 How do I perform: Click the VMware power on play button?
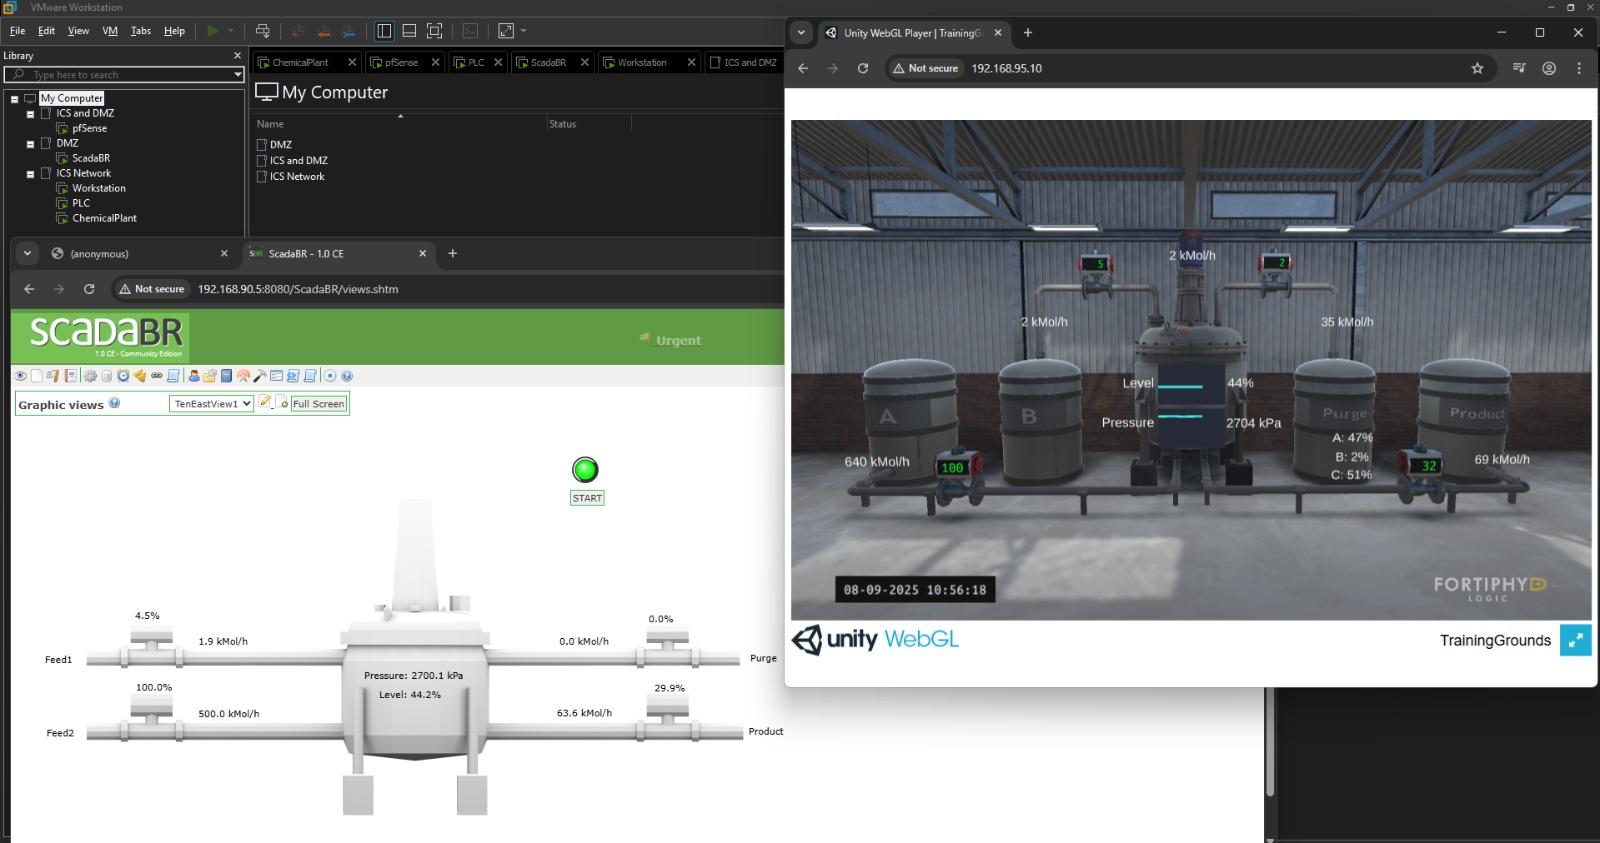[x=212, y=31]
